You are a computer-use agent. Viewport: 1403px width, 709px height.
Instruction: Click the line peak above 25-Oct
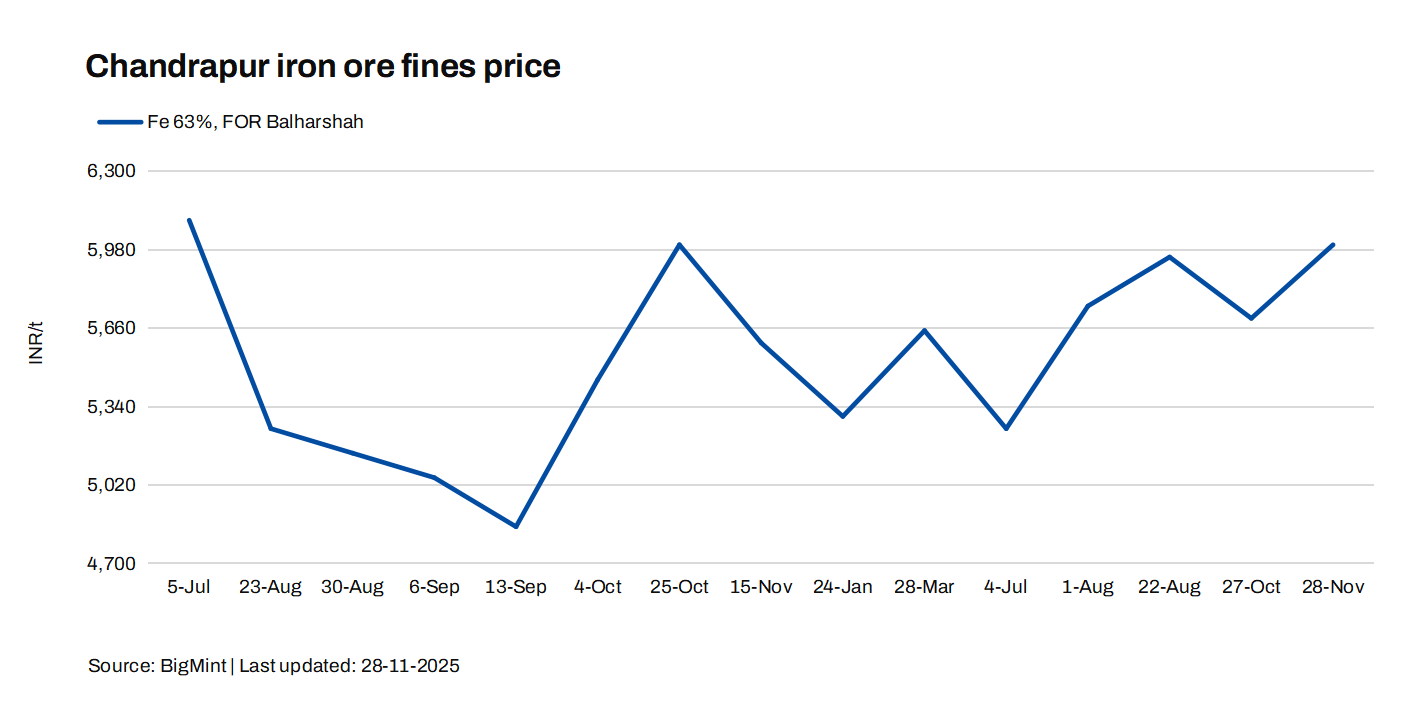[x=679, y=244]
